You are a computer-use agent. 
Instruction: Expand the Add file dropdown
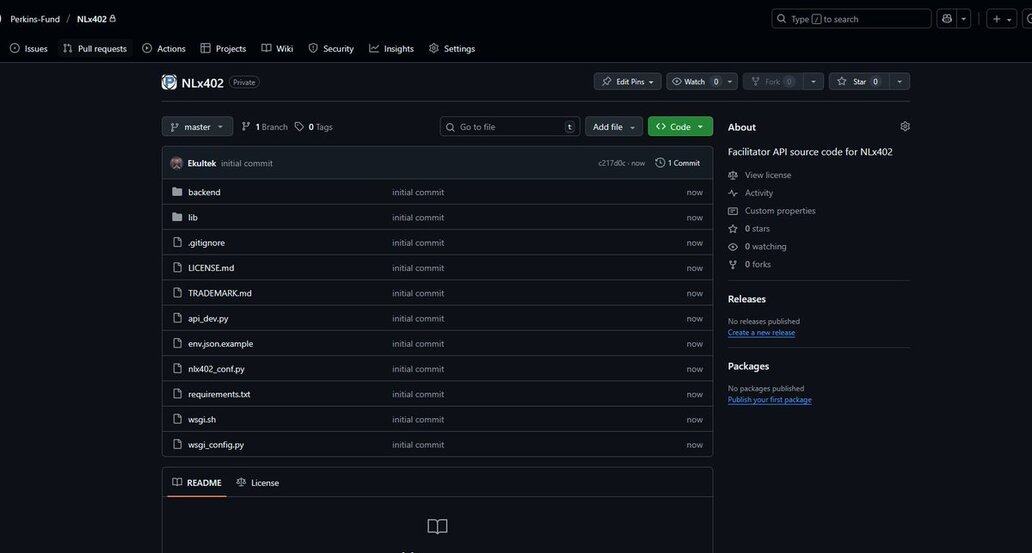(613, 127)
